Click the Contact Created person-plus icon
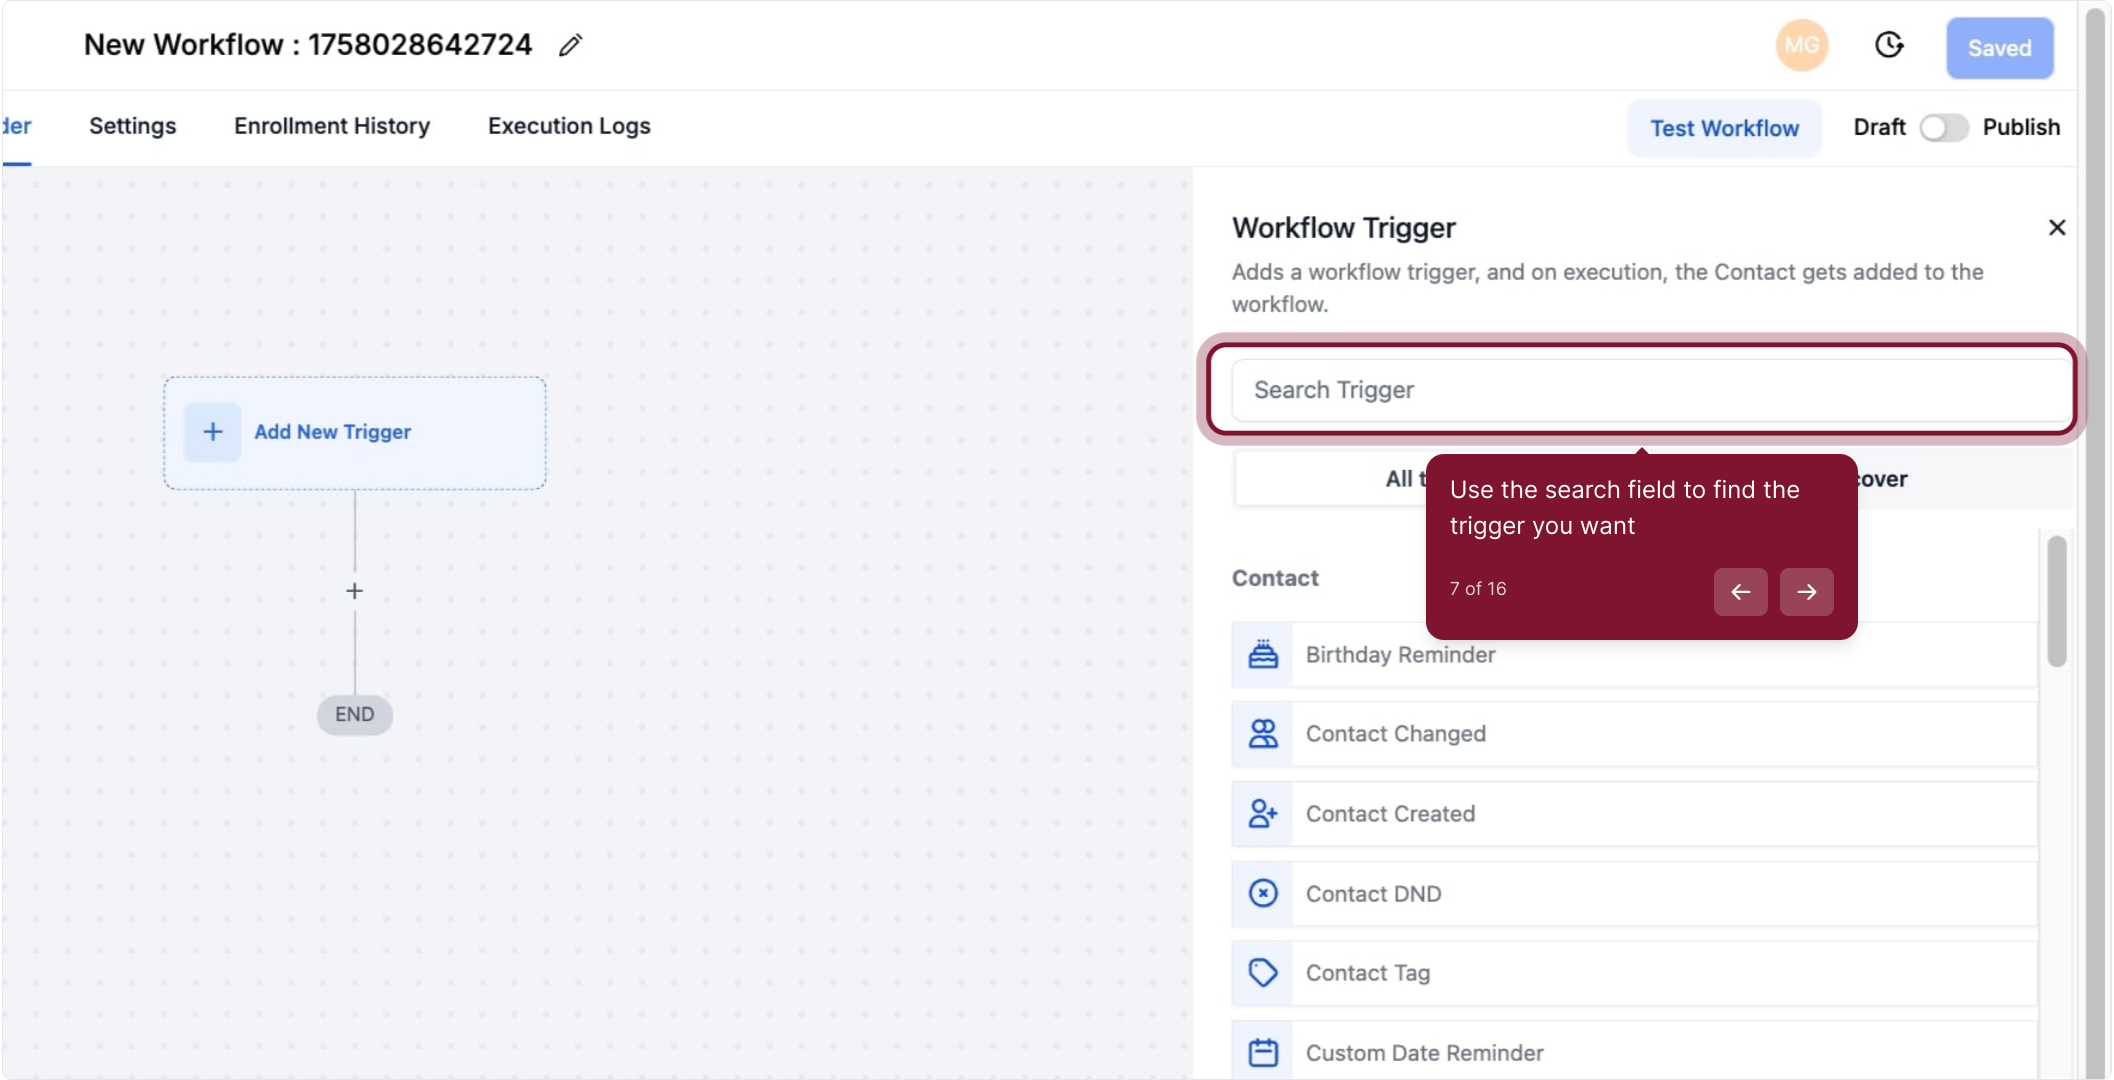 (1263, 814)
